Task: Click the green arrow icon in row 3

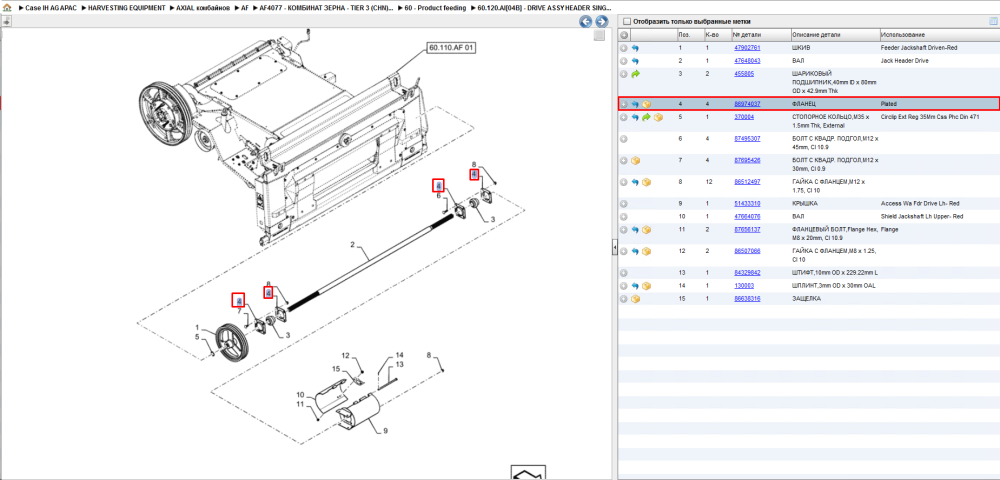Action: coord(635,74)
